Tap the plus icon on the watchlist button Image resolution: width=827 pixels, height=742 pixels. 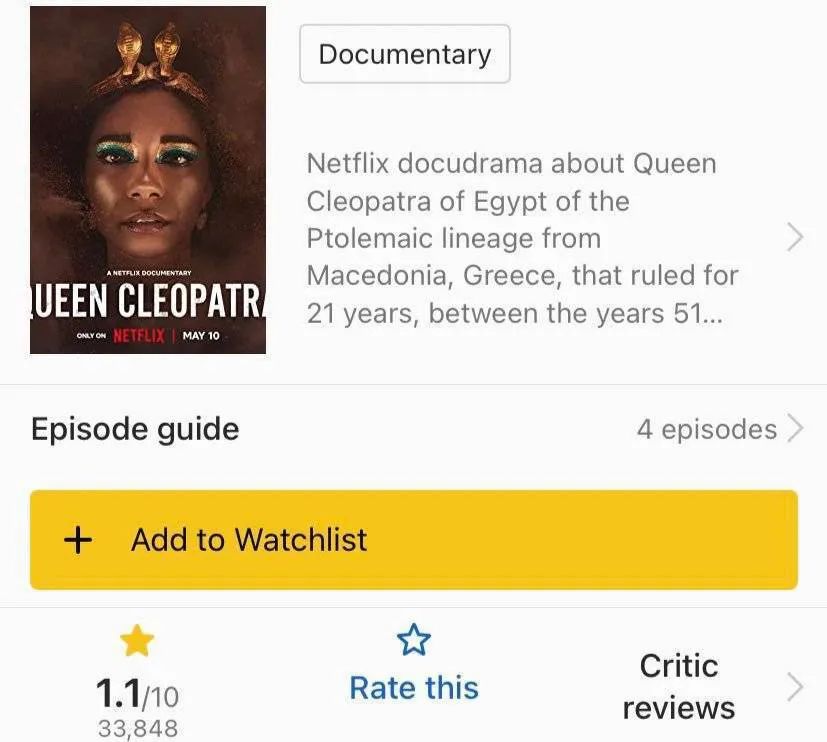point(78,540)
